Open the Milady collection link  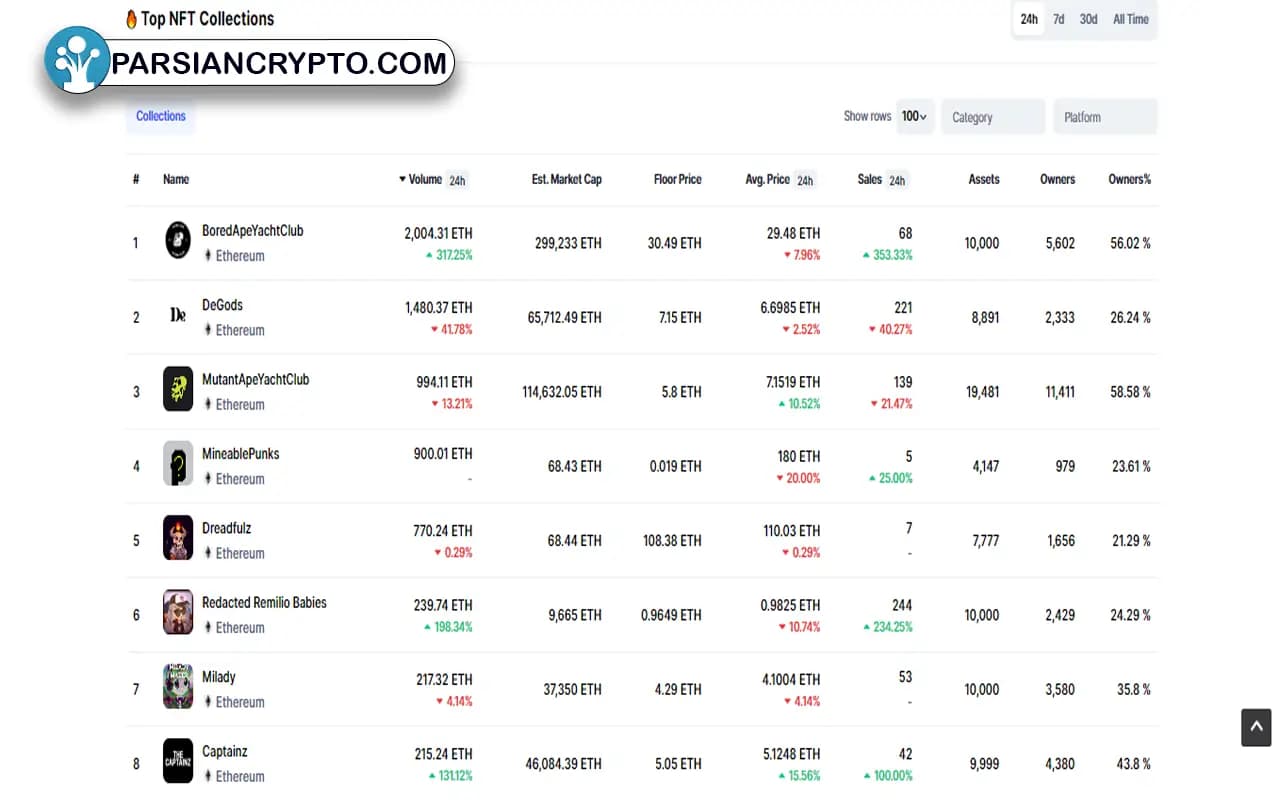click(218, 677)
